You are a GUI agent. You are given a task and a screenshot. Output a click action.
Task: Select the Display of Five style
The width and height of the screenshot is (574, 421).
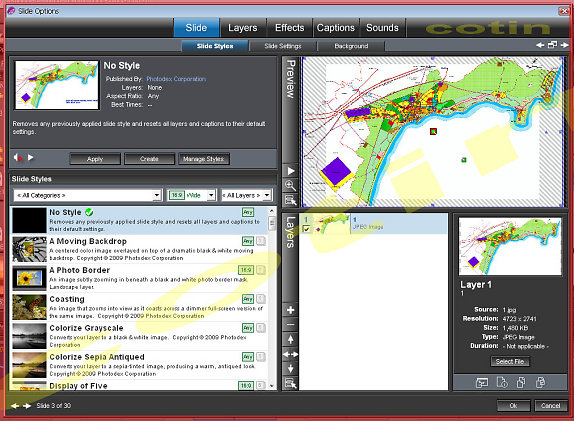pos(139,385)
